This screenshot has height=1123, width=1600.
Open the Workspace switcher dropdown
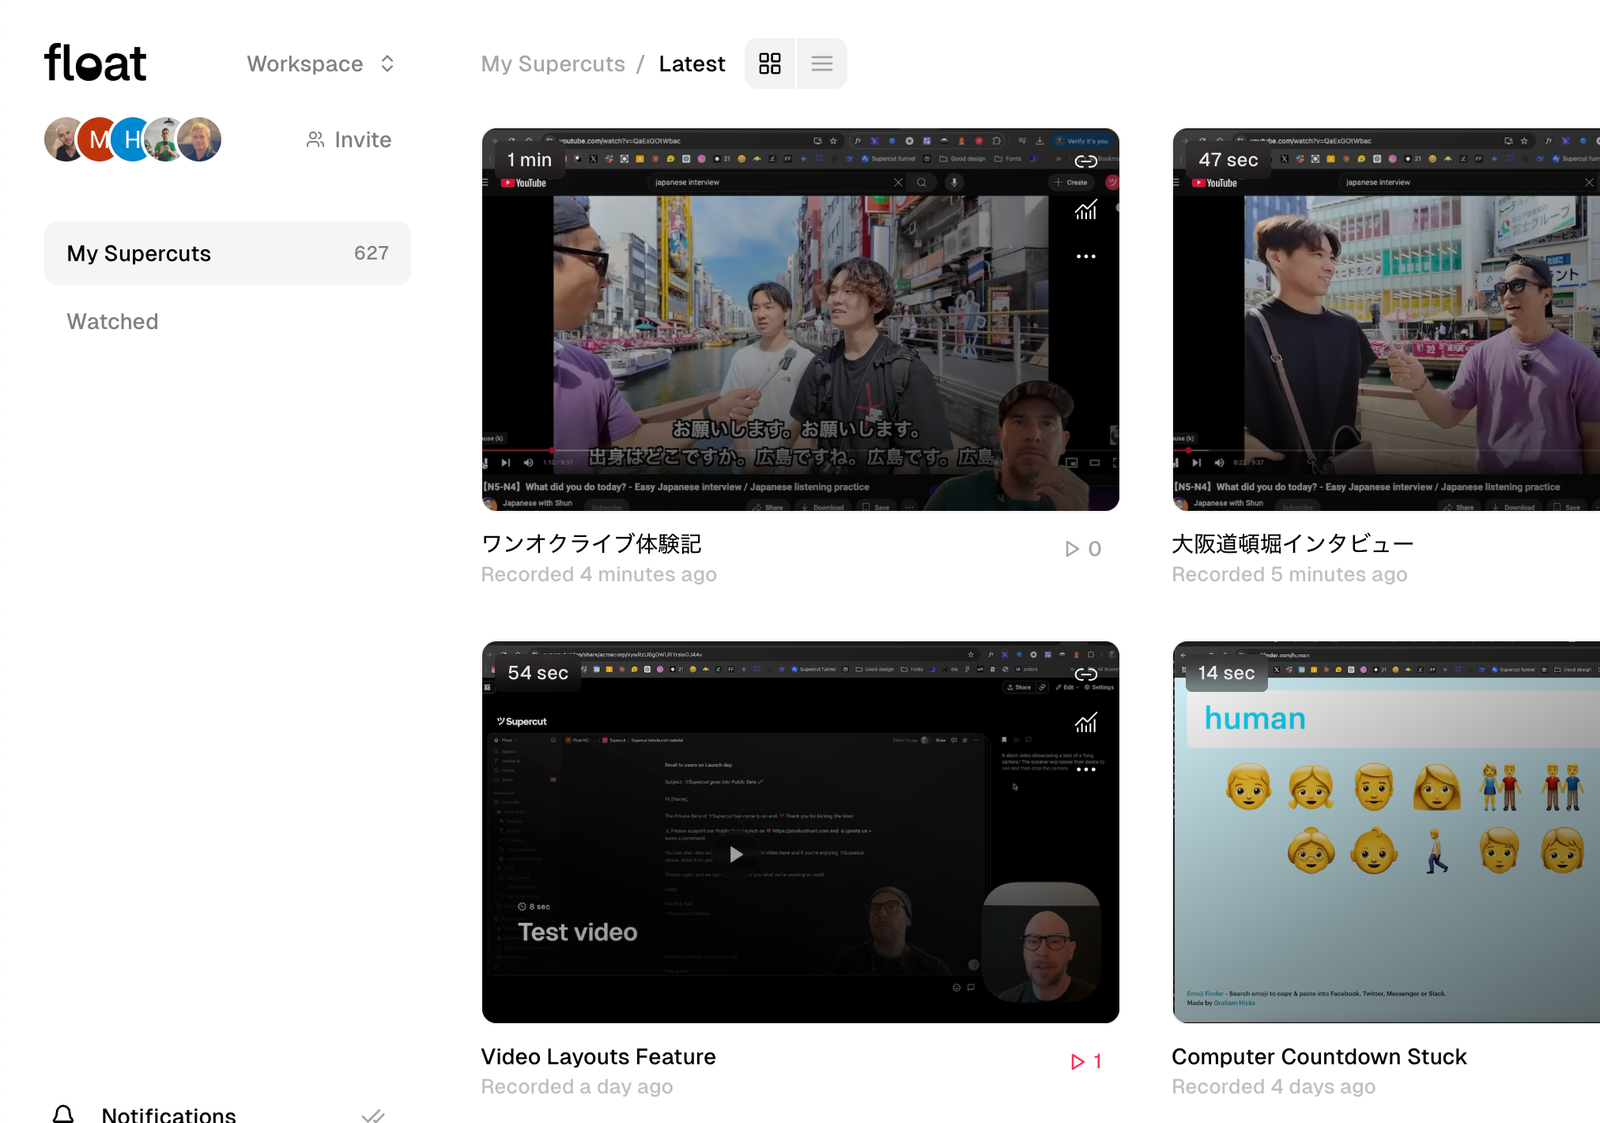tap(321, 64)
